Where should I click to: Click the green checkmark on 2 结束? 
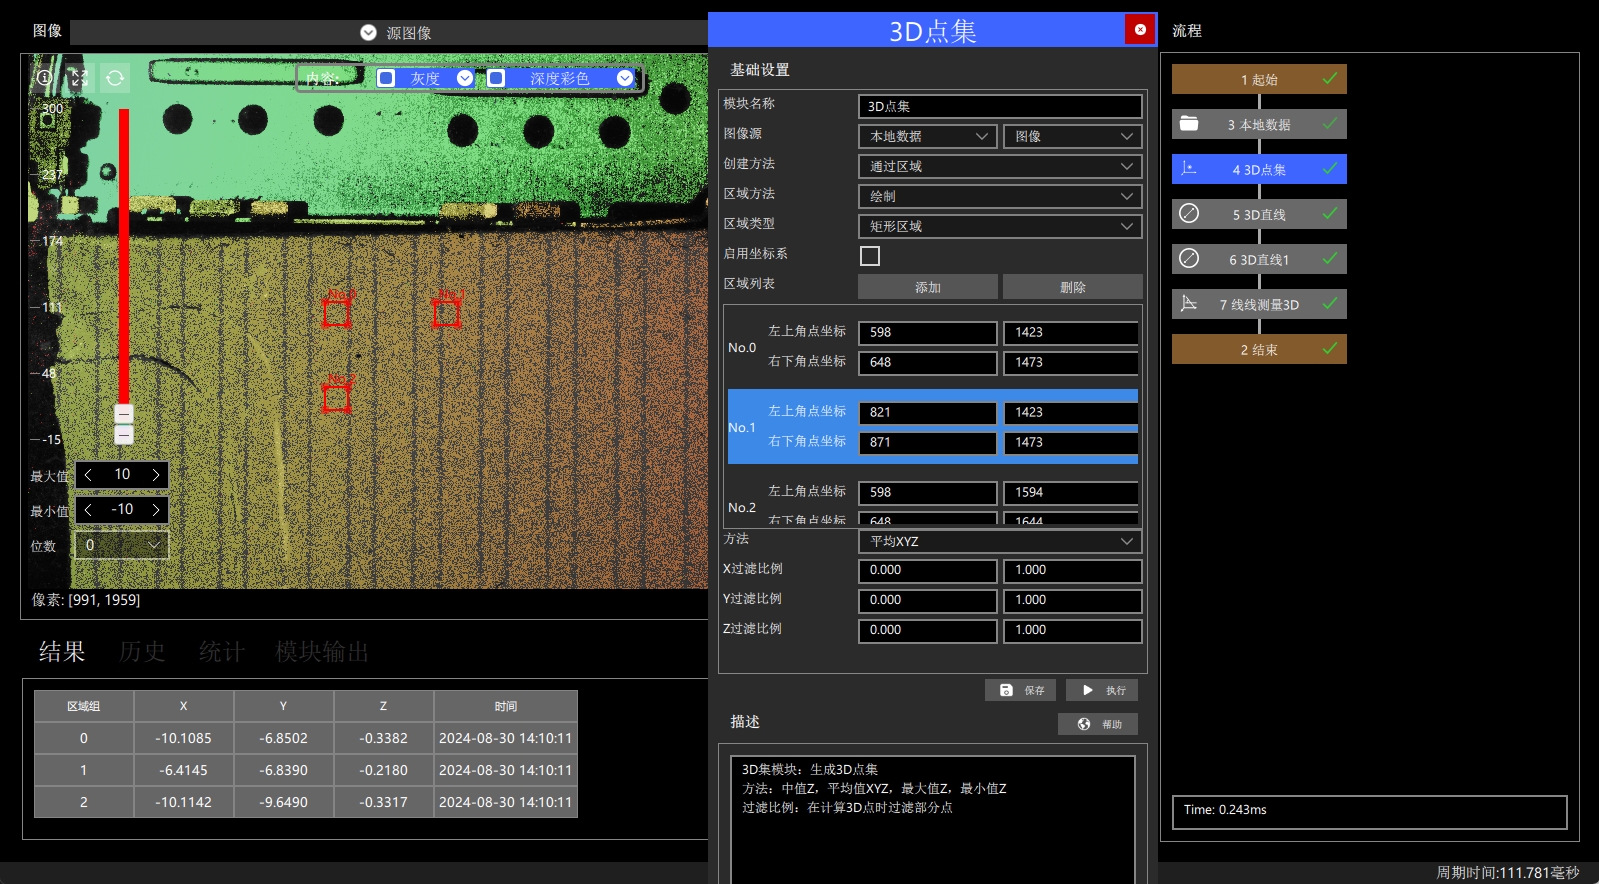1330,349
